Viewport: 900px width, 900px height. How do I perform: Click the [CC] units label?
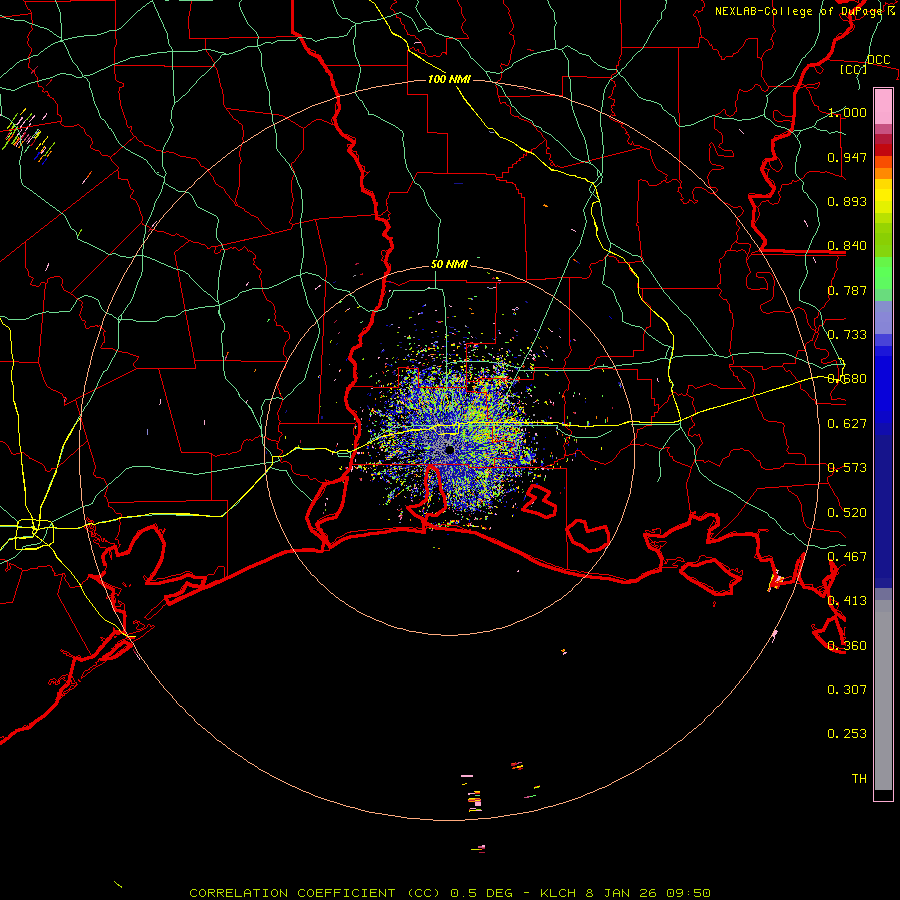tap(854, 69)
